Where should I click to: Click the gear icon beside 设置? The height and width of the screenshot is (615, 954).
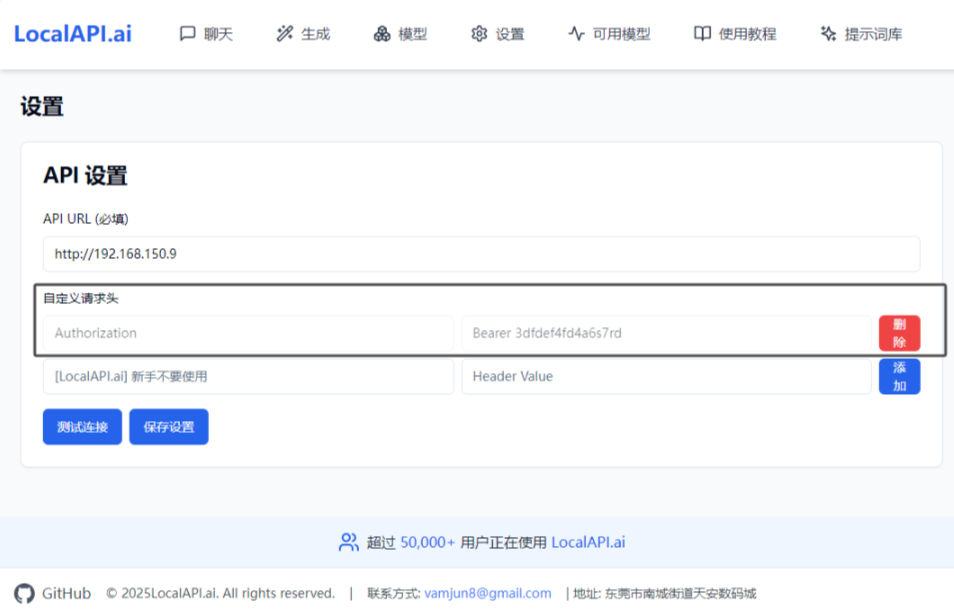coord(478,33)
